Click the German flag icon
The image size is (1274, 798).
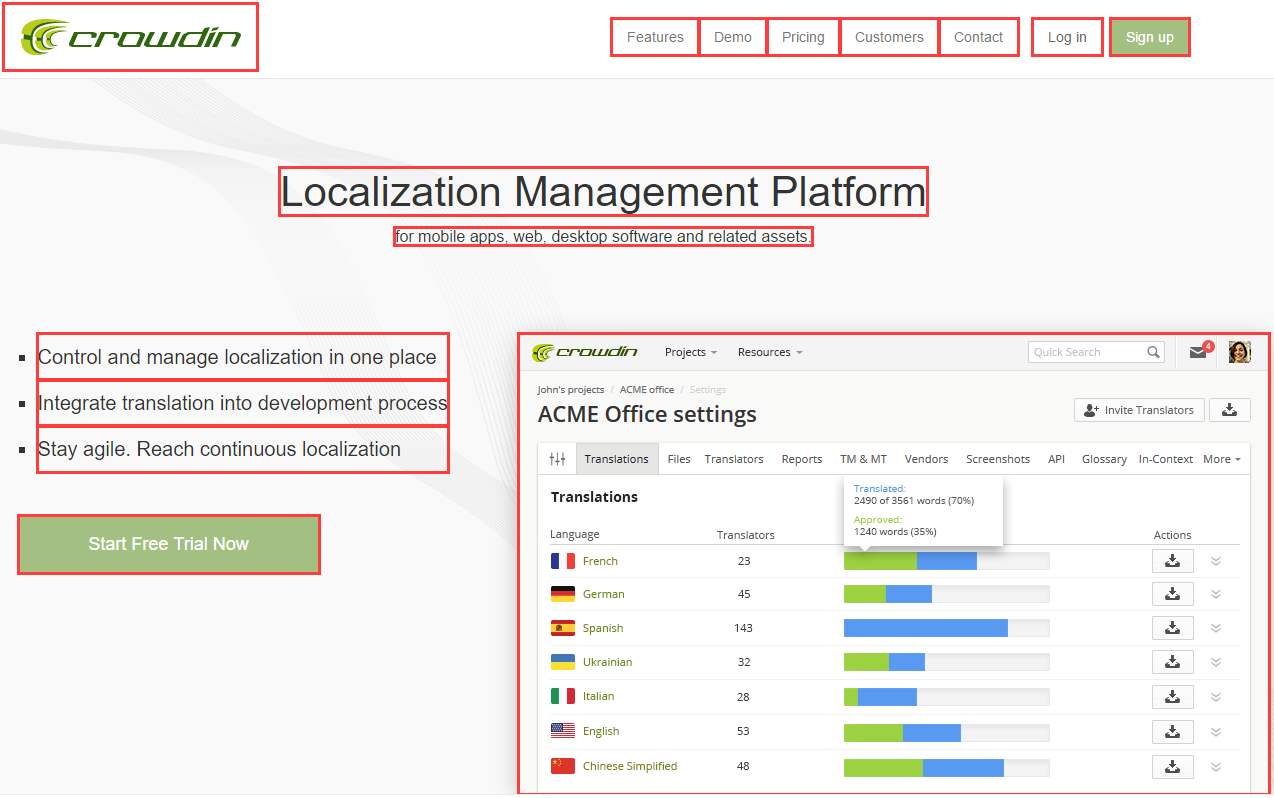(563, 594)
